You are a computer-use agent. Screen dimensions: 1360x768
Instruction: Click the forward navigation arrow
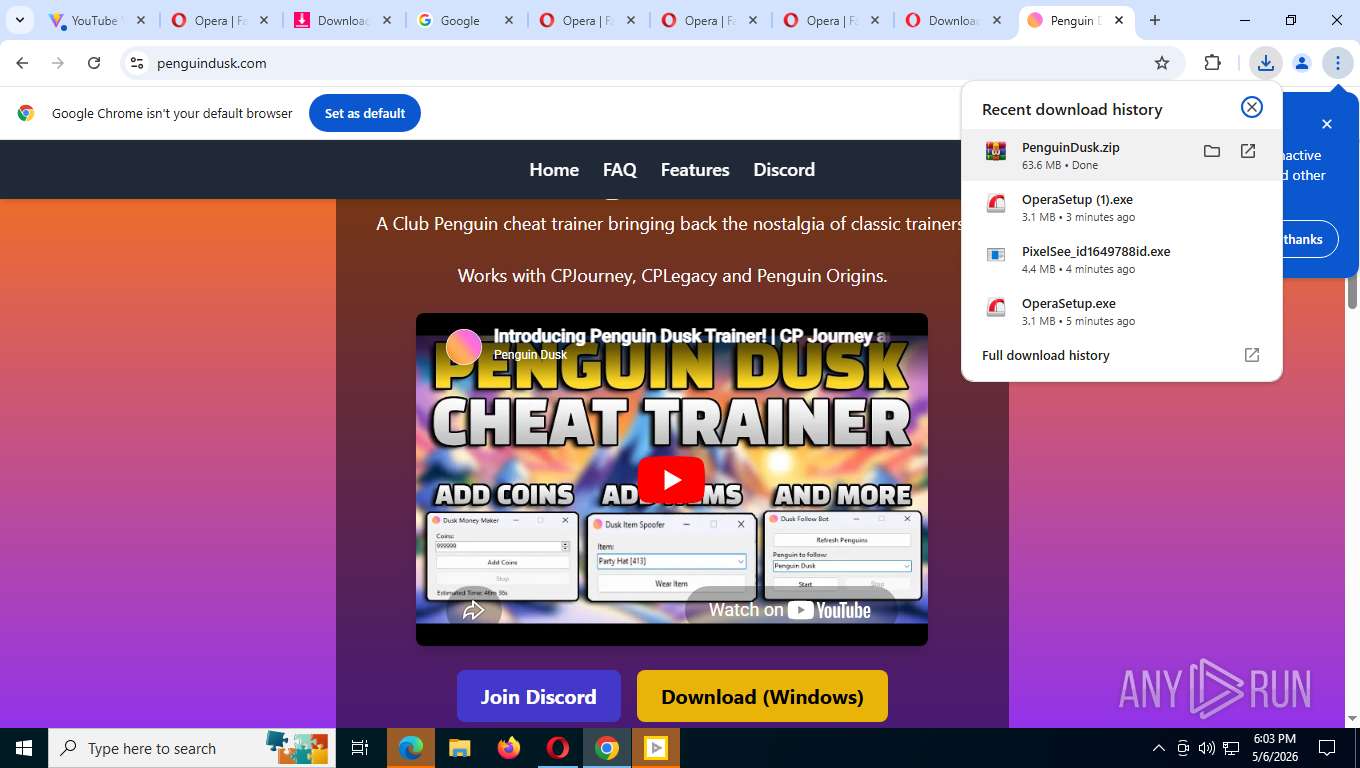click(58, 63)
